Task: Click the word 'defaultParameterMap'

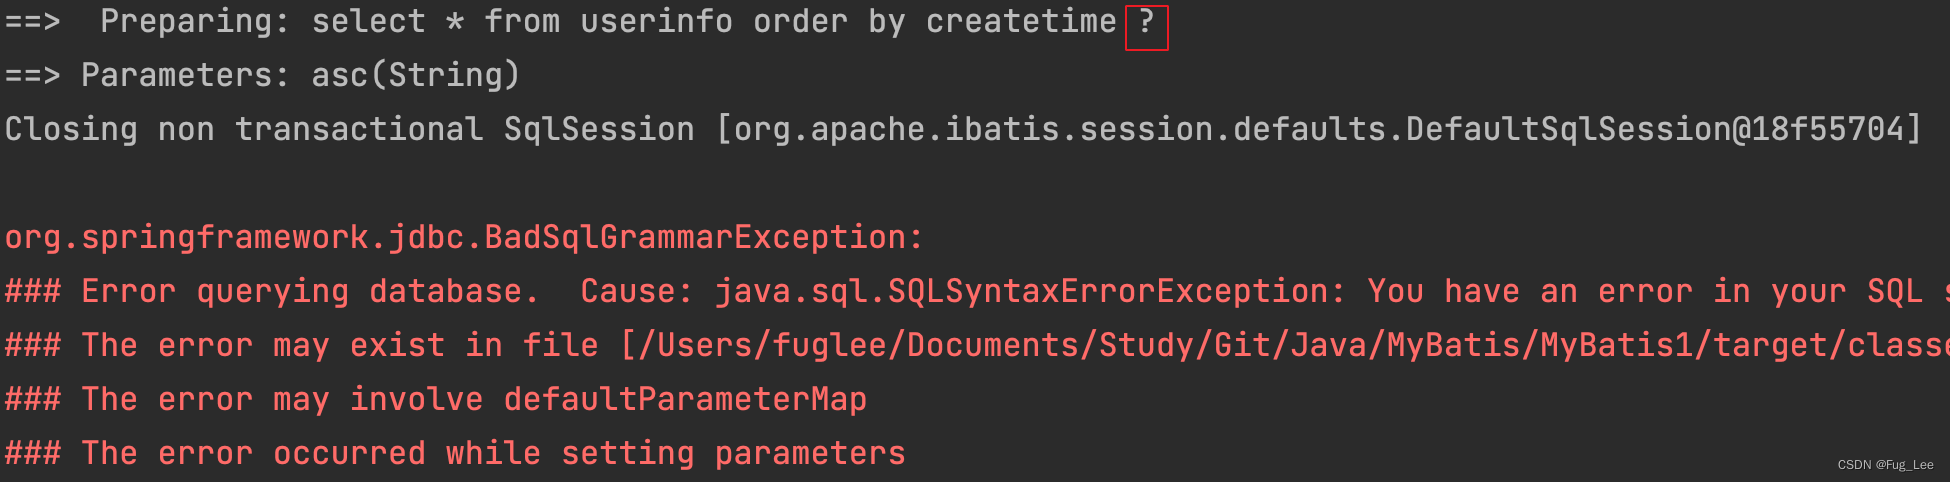Action: pyautogui.click(x=685, y=400)
